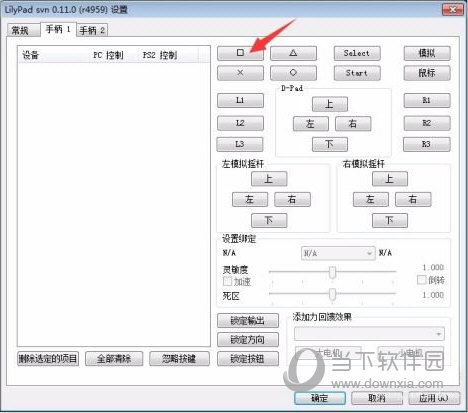Bind D-Pad 左 (left) button

[311, 124]
